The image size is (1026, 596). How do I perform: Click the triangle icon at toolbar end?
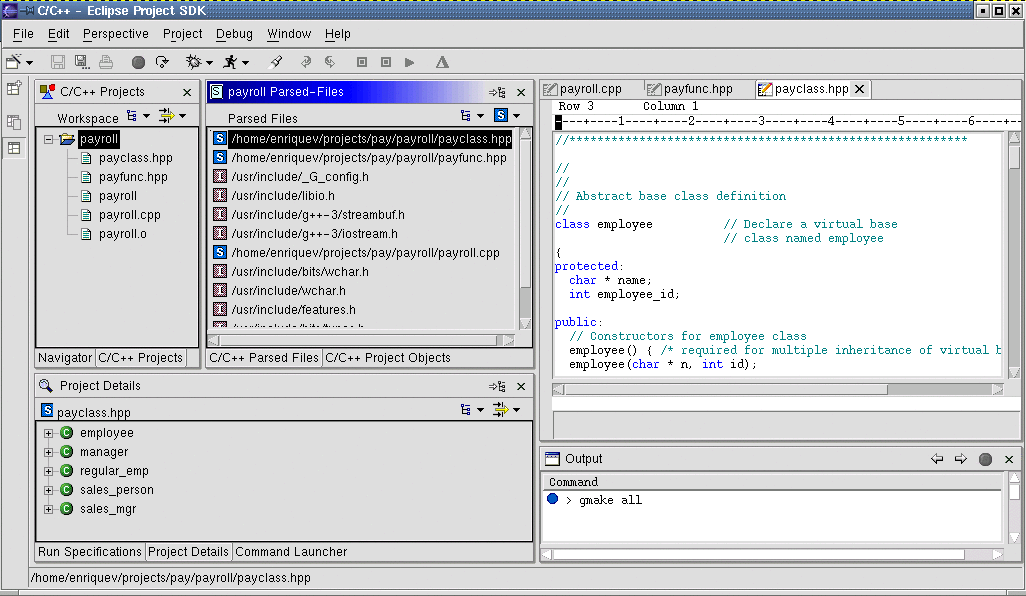[442, 62]
